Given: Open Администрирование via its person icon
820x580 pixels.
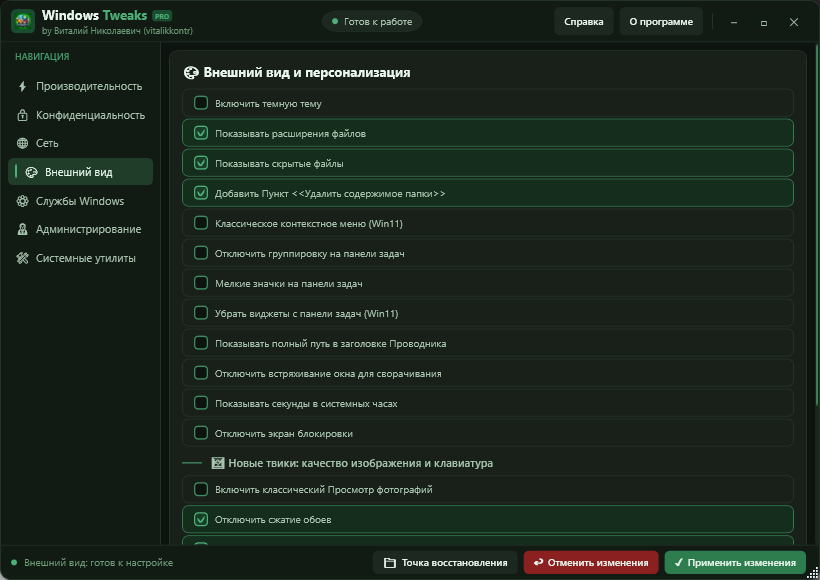Looking at the screenshot, I should pyautogui.click(x=22, y=229).
